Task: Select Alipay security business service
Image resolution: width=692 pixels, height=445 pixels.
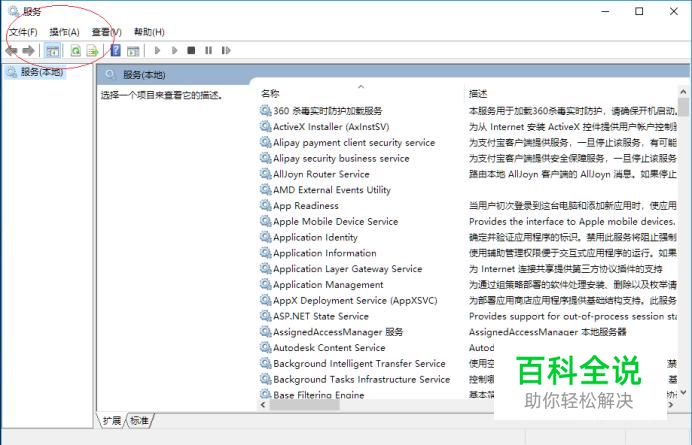Action: (341, 158)
